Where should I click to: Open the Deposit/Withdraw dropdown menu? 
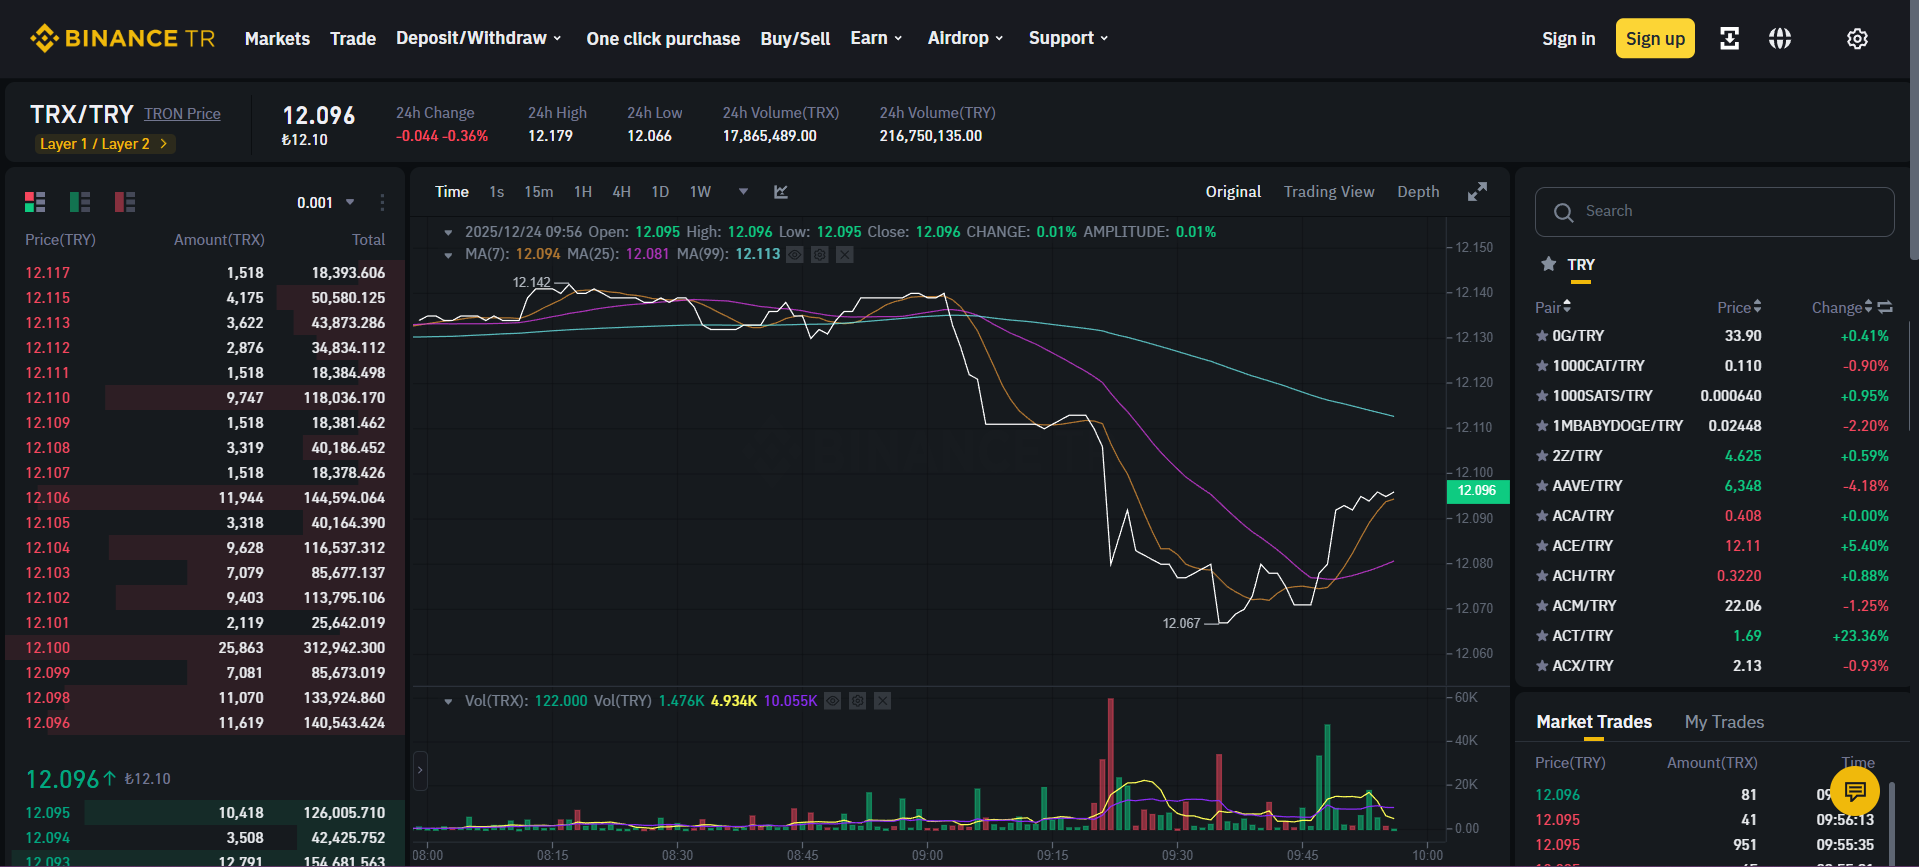479,38
